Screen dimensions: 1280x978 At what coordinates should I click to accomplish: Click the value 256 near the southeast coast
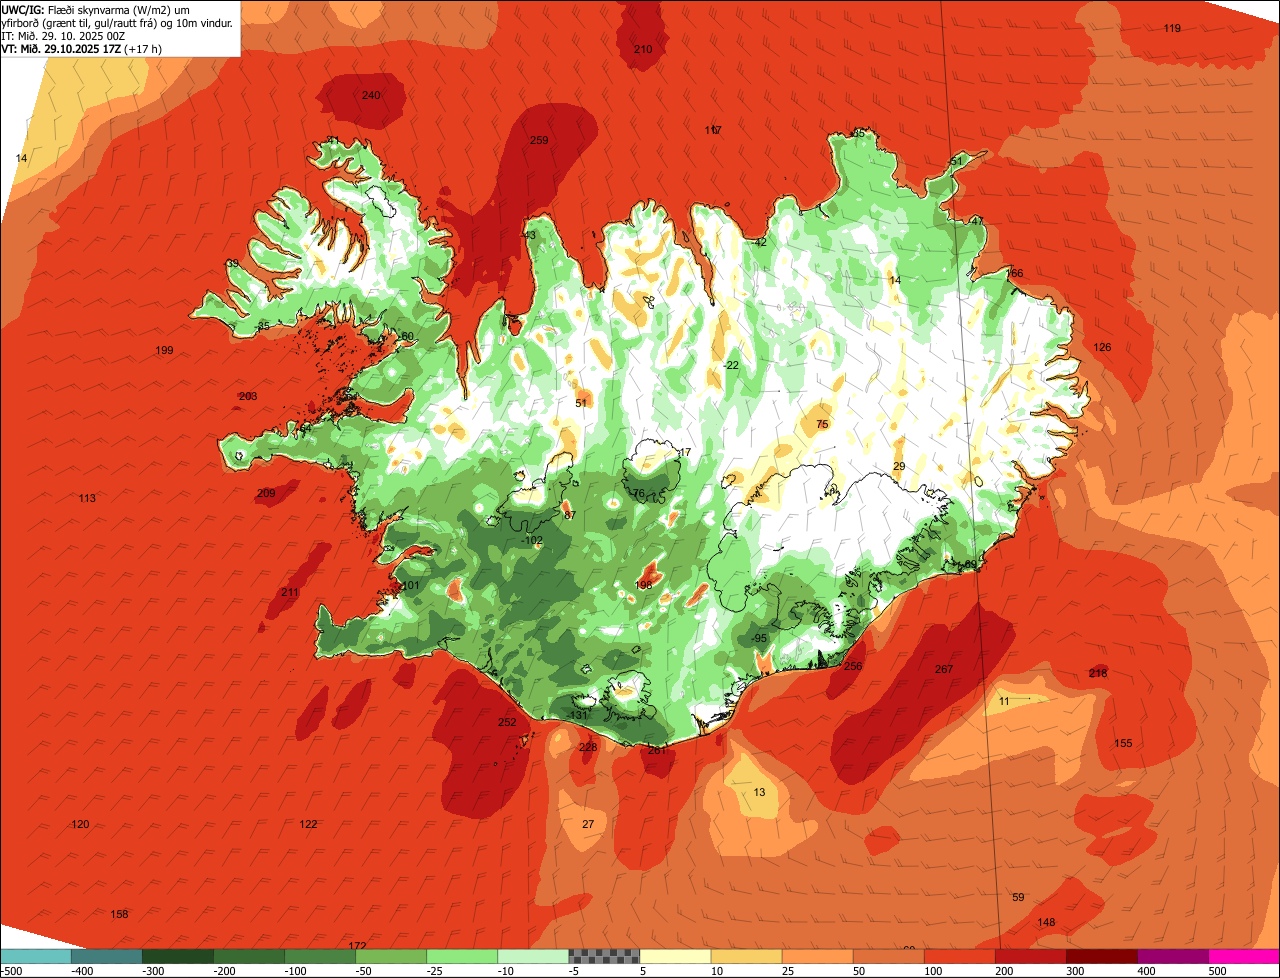click(853, 666)
